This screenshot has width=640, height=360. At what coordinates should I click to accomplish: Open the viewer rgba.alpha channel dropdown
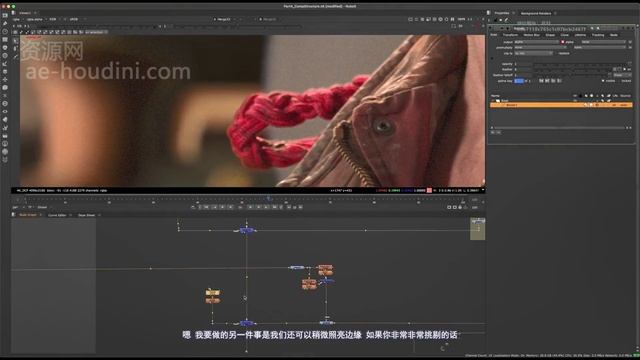[x=36, y=19]
